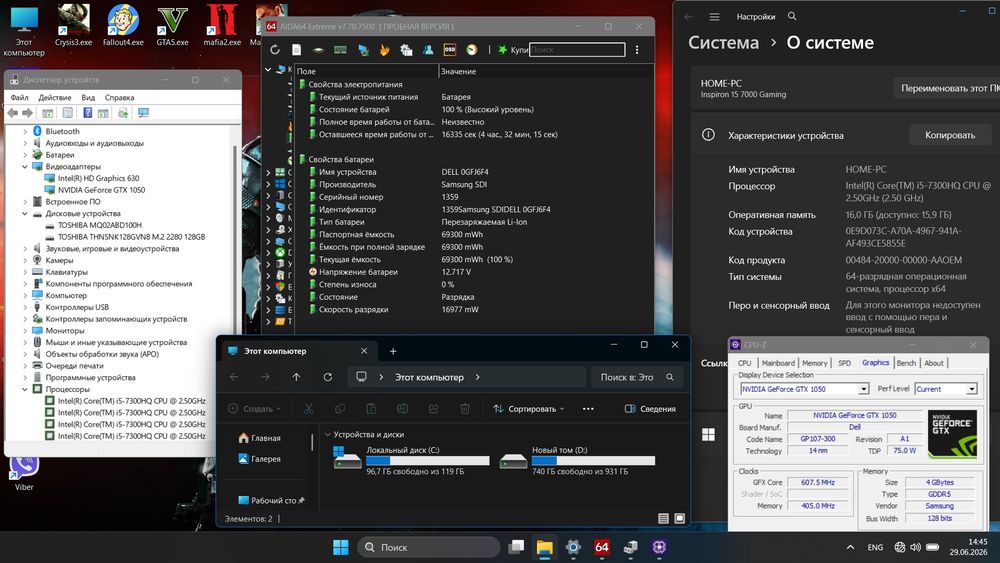Open Perf Level Current dropdown in CPU-Z
This screenshot has height=563, width=1000.
(x=971, y=389)
